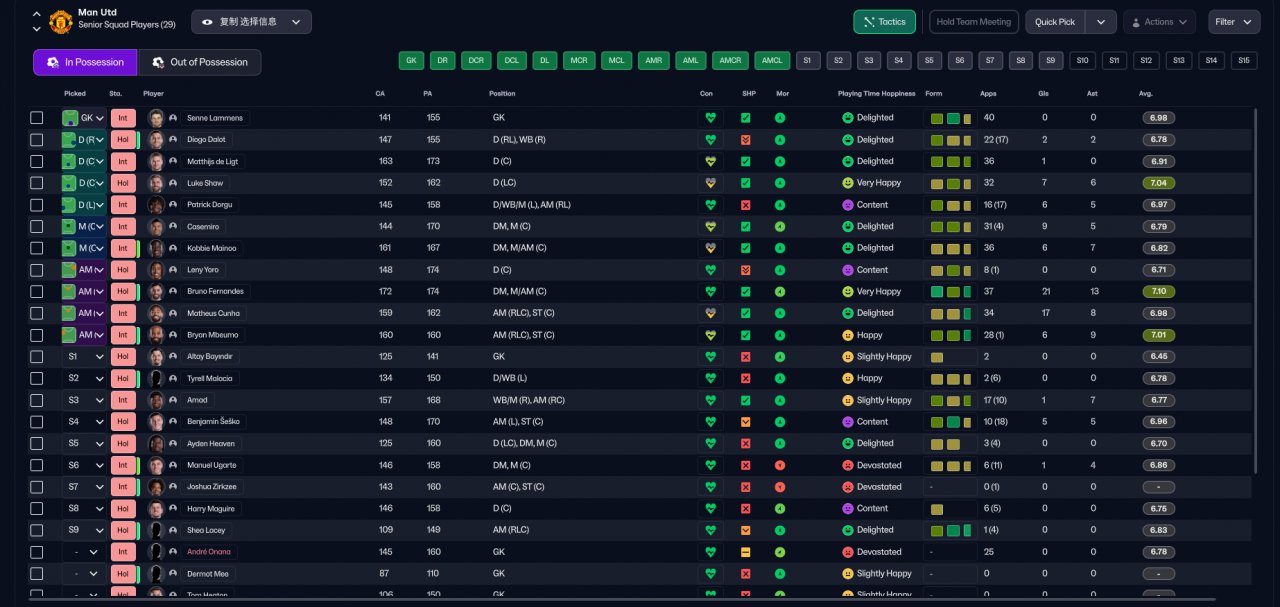Click the up chevron beside Man Utd
Image resolution: width=1280 pixels, height=607 pixels.
pyautogui.click(x=37, y=15)
